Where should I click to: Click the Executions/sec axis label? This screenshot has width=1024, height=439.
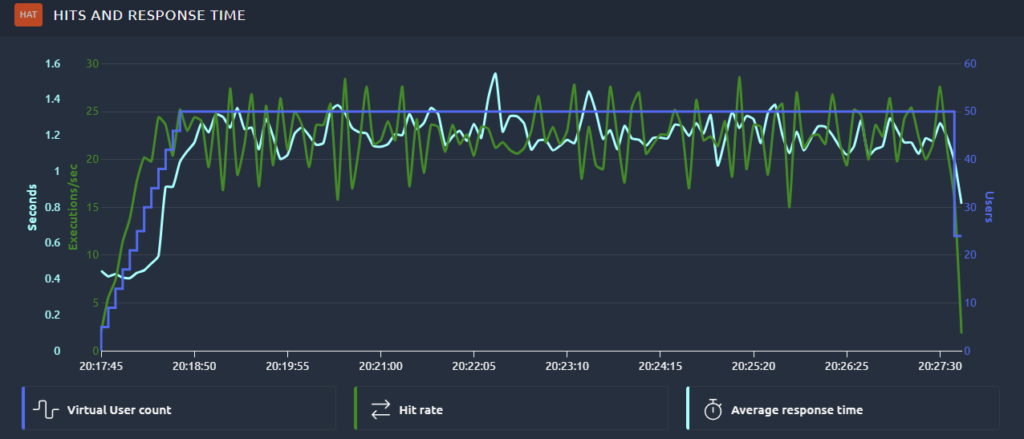point(73,208)
